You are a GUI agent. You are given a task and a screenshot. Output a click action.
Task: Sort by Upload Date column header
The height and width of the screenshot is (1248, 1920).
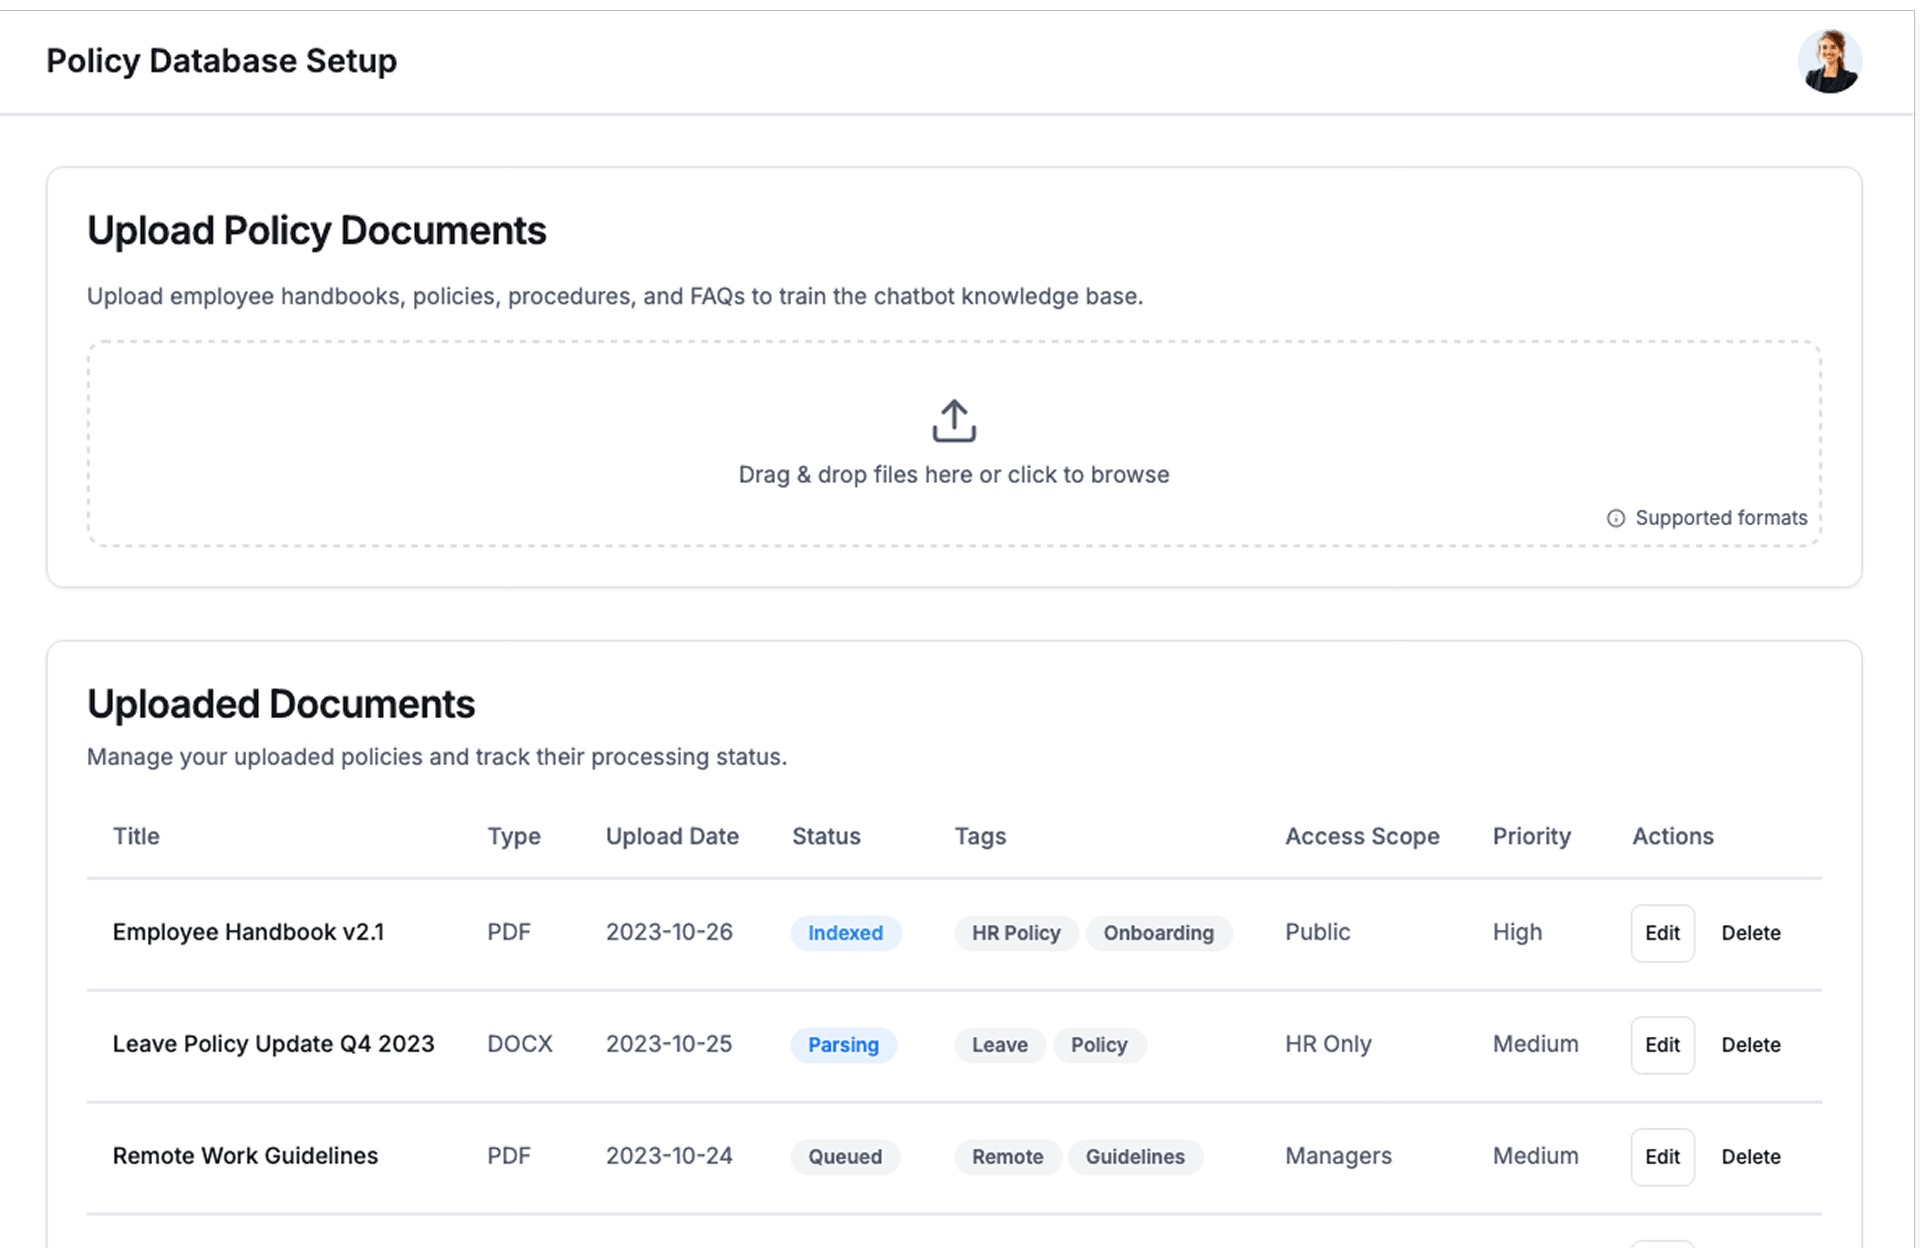(672, 836)
